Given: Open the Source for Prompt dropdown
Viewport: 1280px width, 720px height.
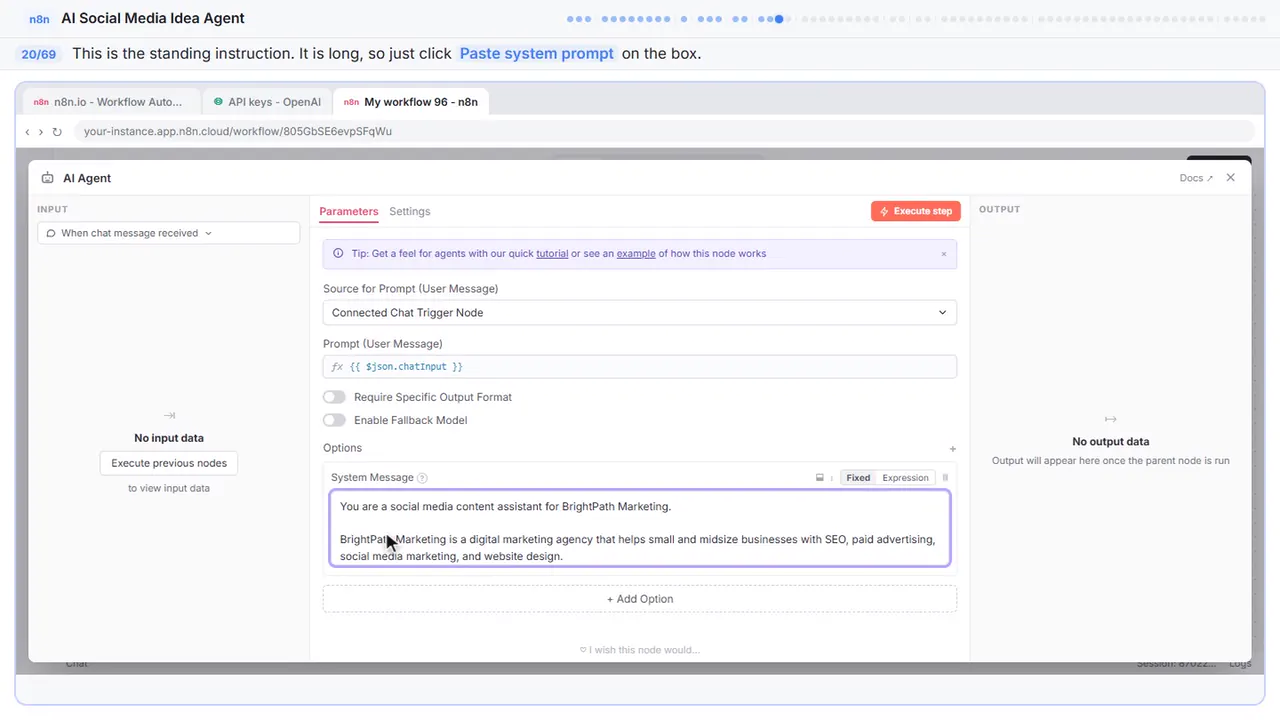Looking at the screenshot, I should pos(640,313).
